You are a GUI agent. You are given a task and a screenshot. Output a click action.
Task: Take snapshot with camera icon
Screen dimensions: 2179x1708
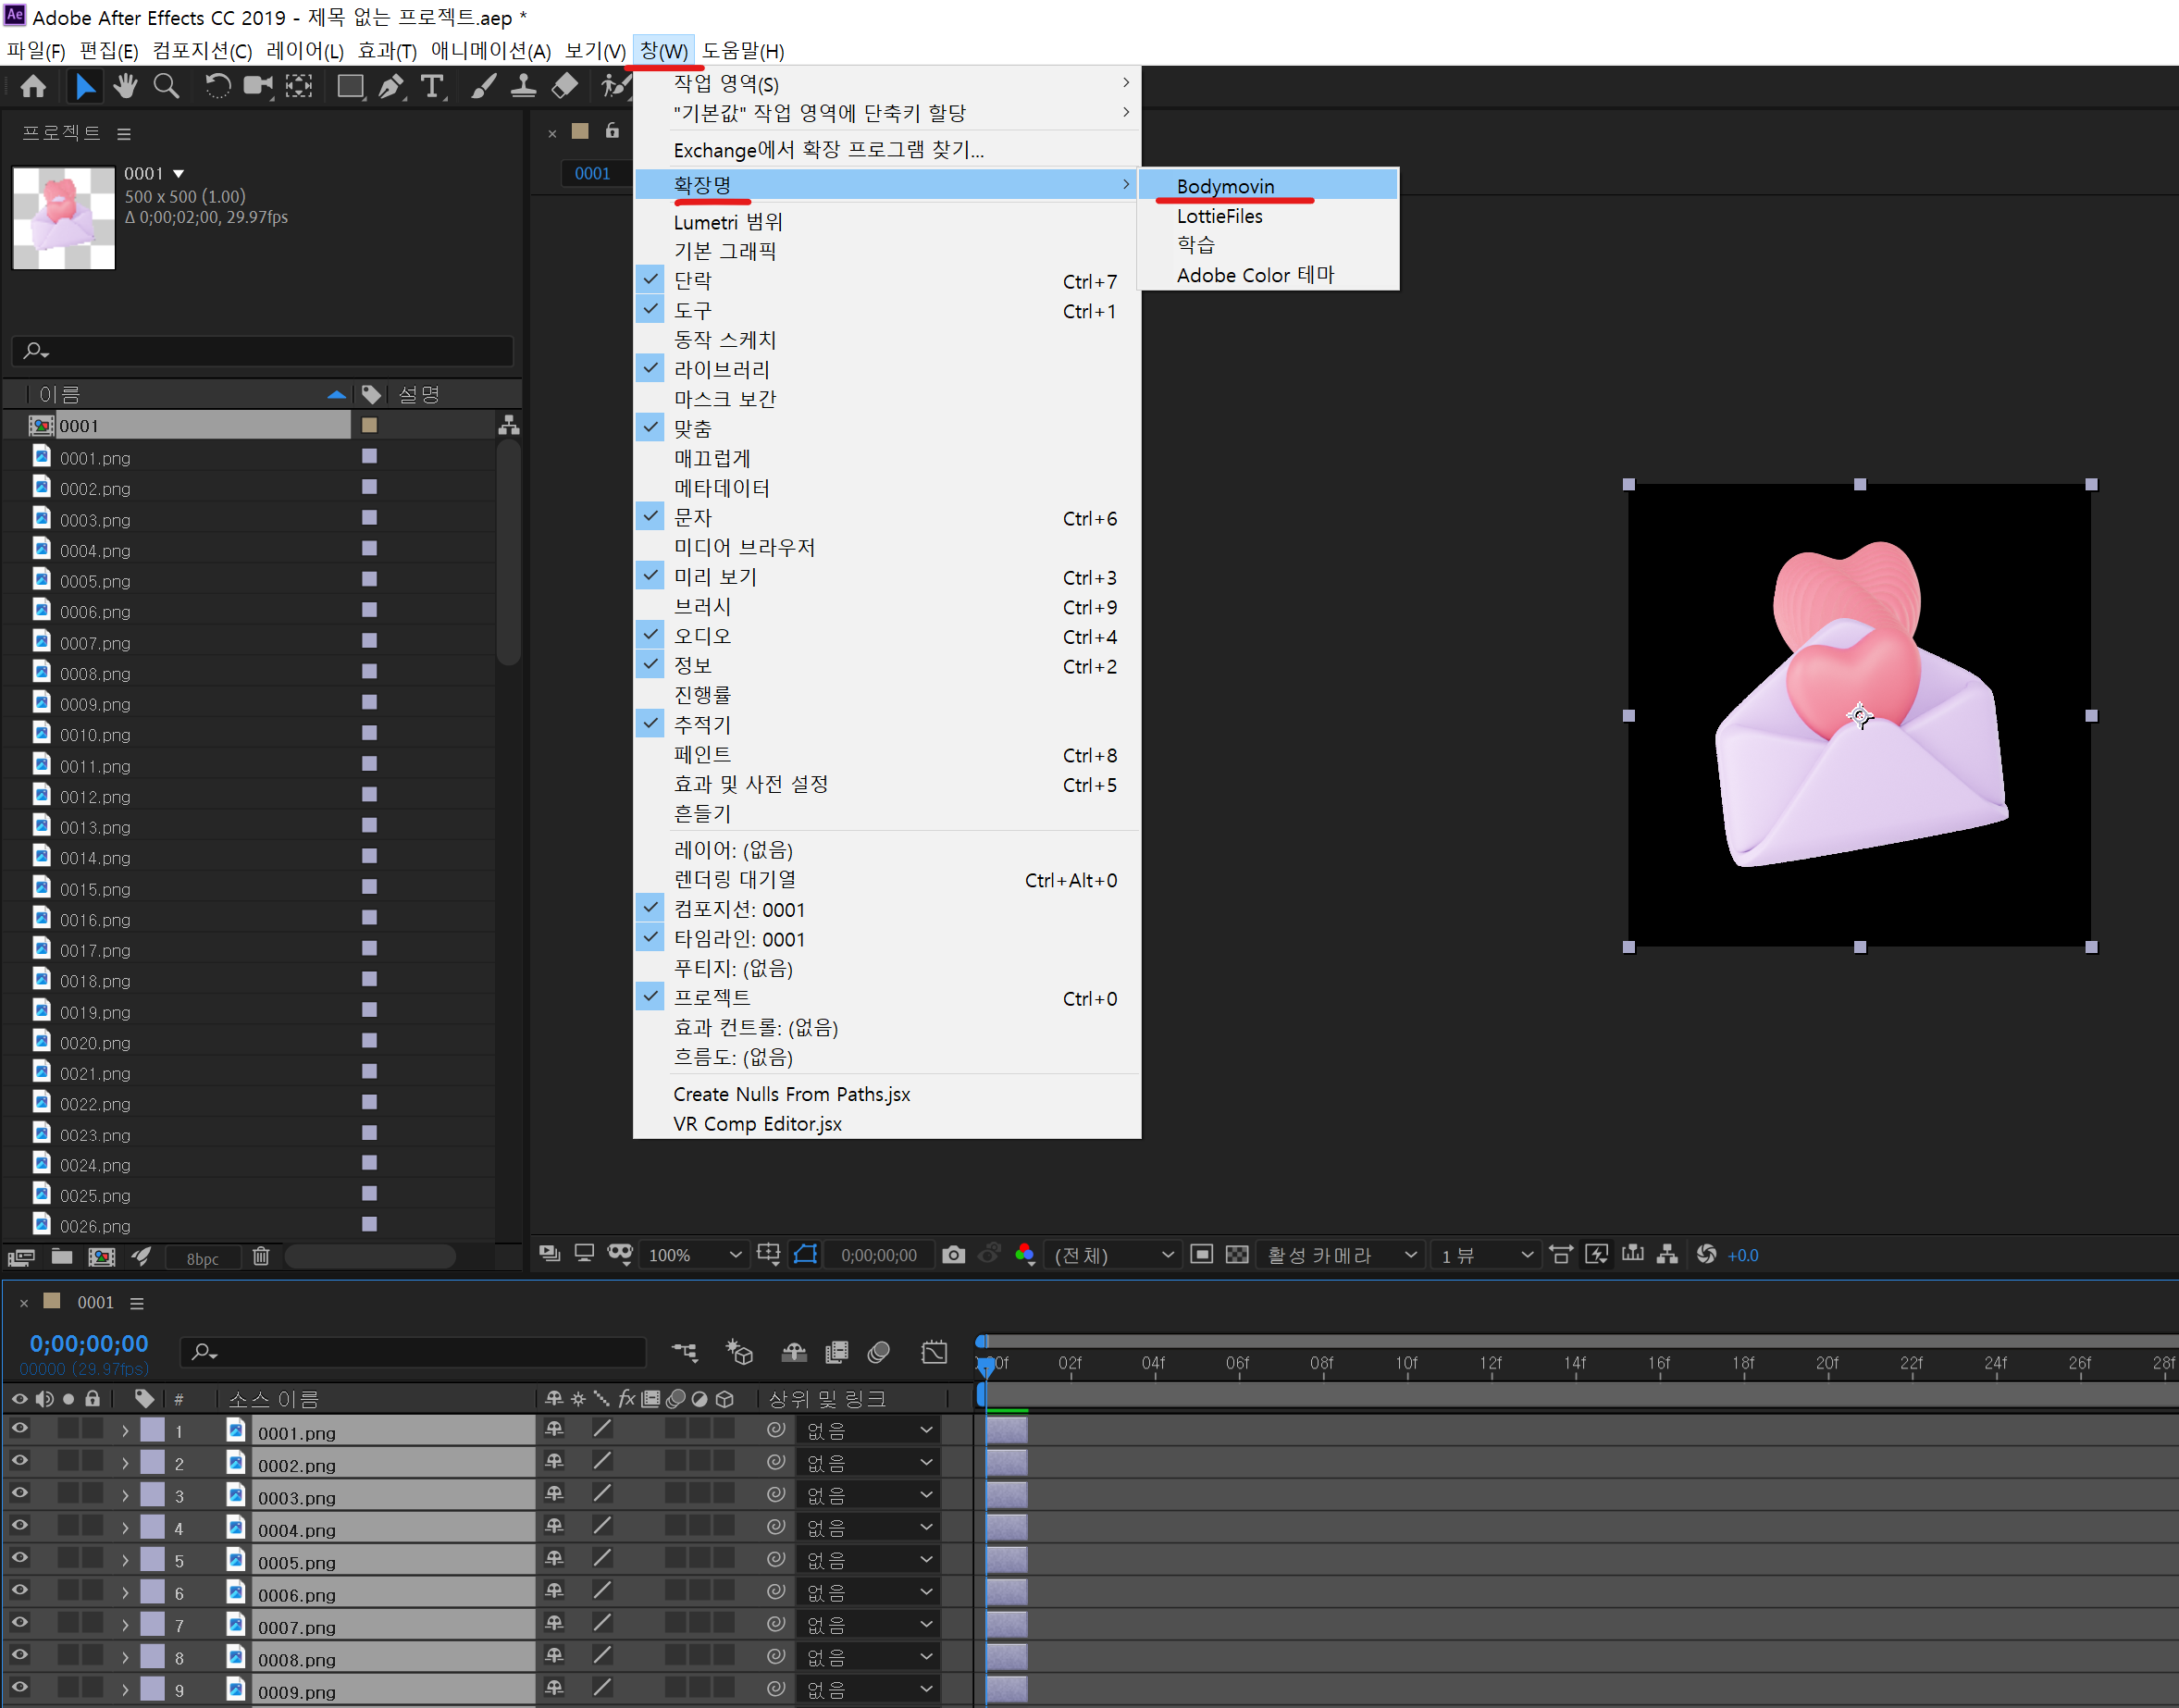click(953, 1255)
